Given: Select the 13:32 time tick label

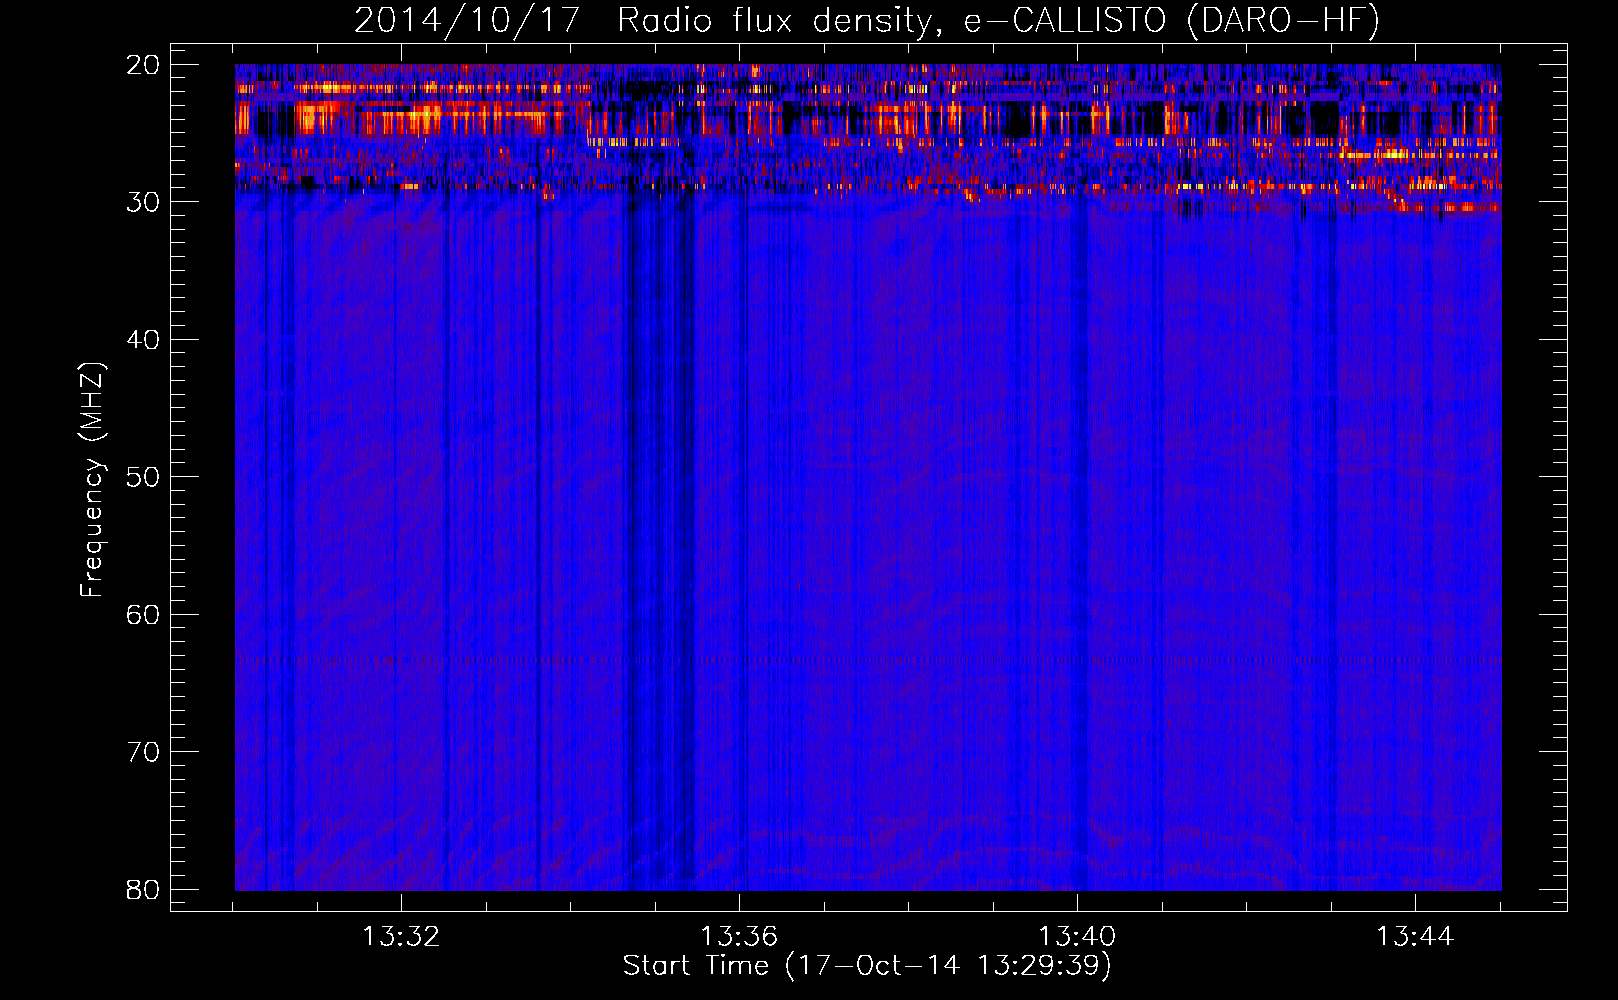Looking at the screenshot, I should [x=401, y=937].
